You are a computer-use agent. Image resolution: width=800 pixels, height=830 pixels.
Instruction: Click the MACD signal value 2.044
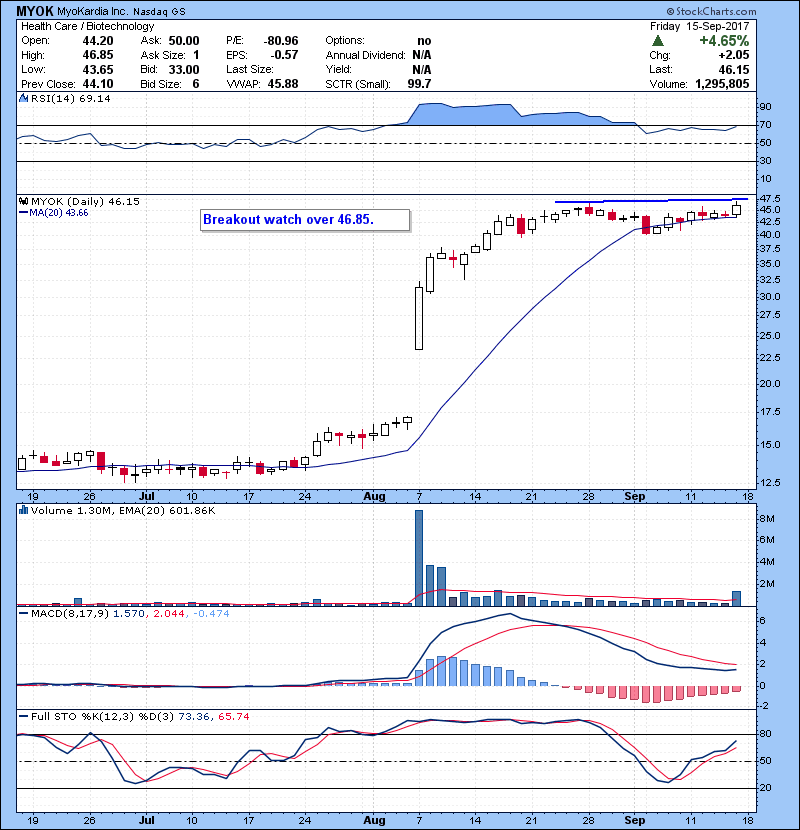(x=169, y=614)
